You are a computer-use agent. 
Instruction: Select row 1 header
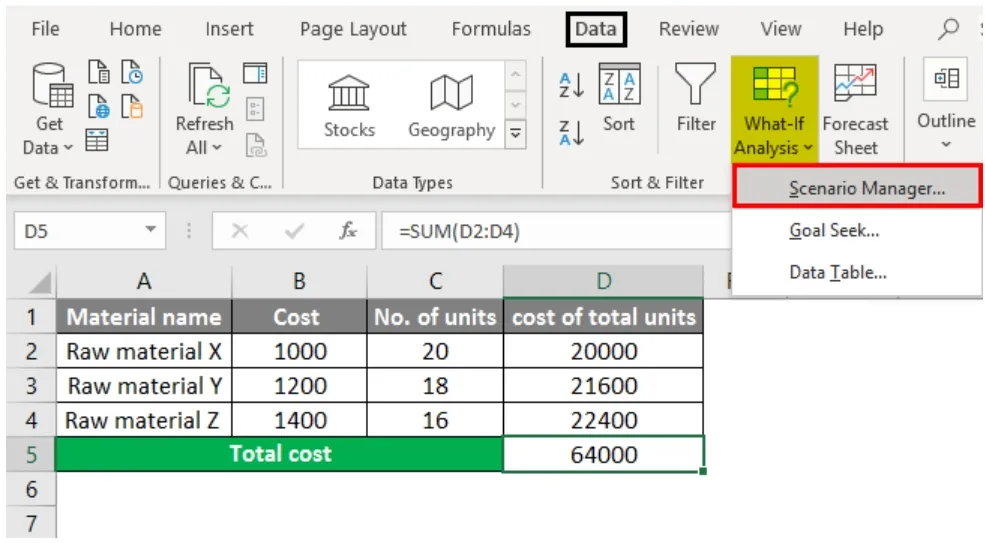click(x=31, y=316)
